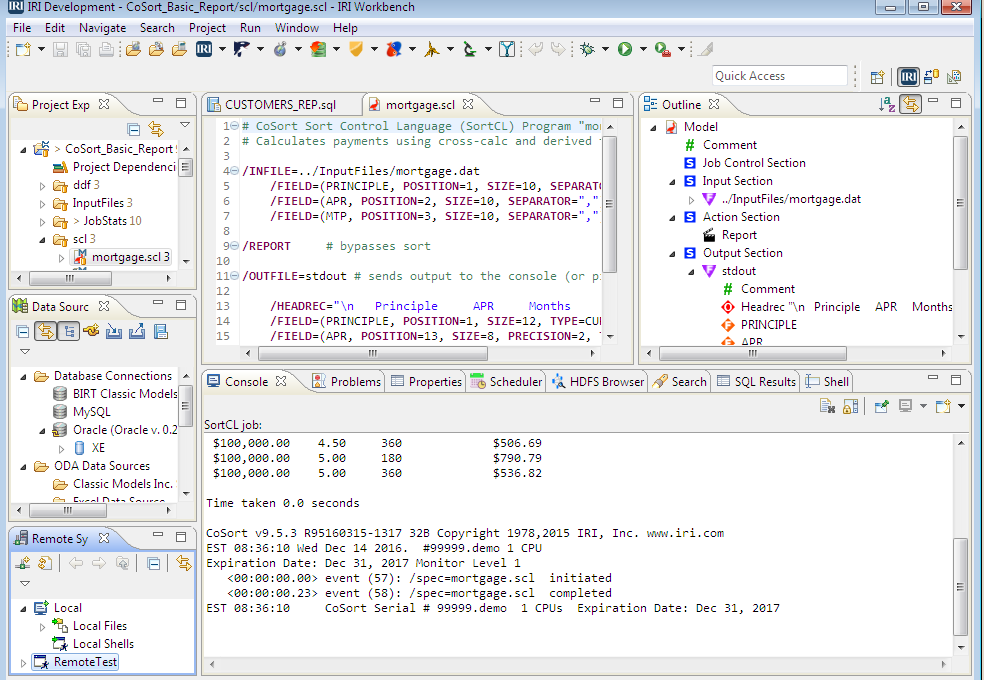Viewport: 984px width, 680px height.
Task: Toggle Link with Editor in Remote Systems
Action: point(184,563)
